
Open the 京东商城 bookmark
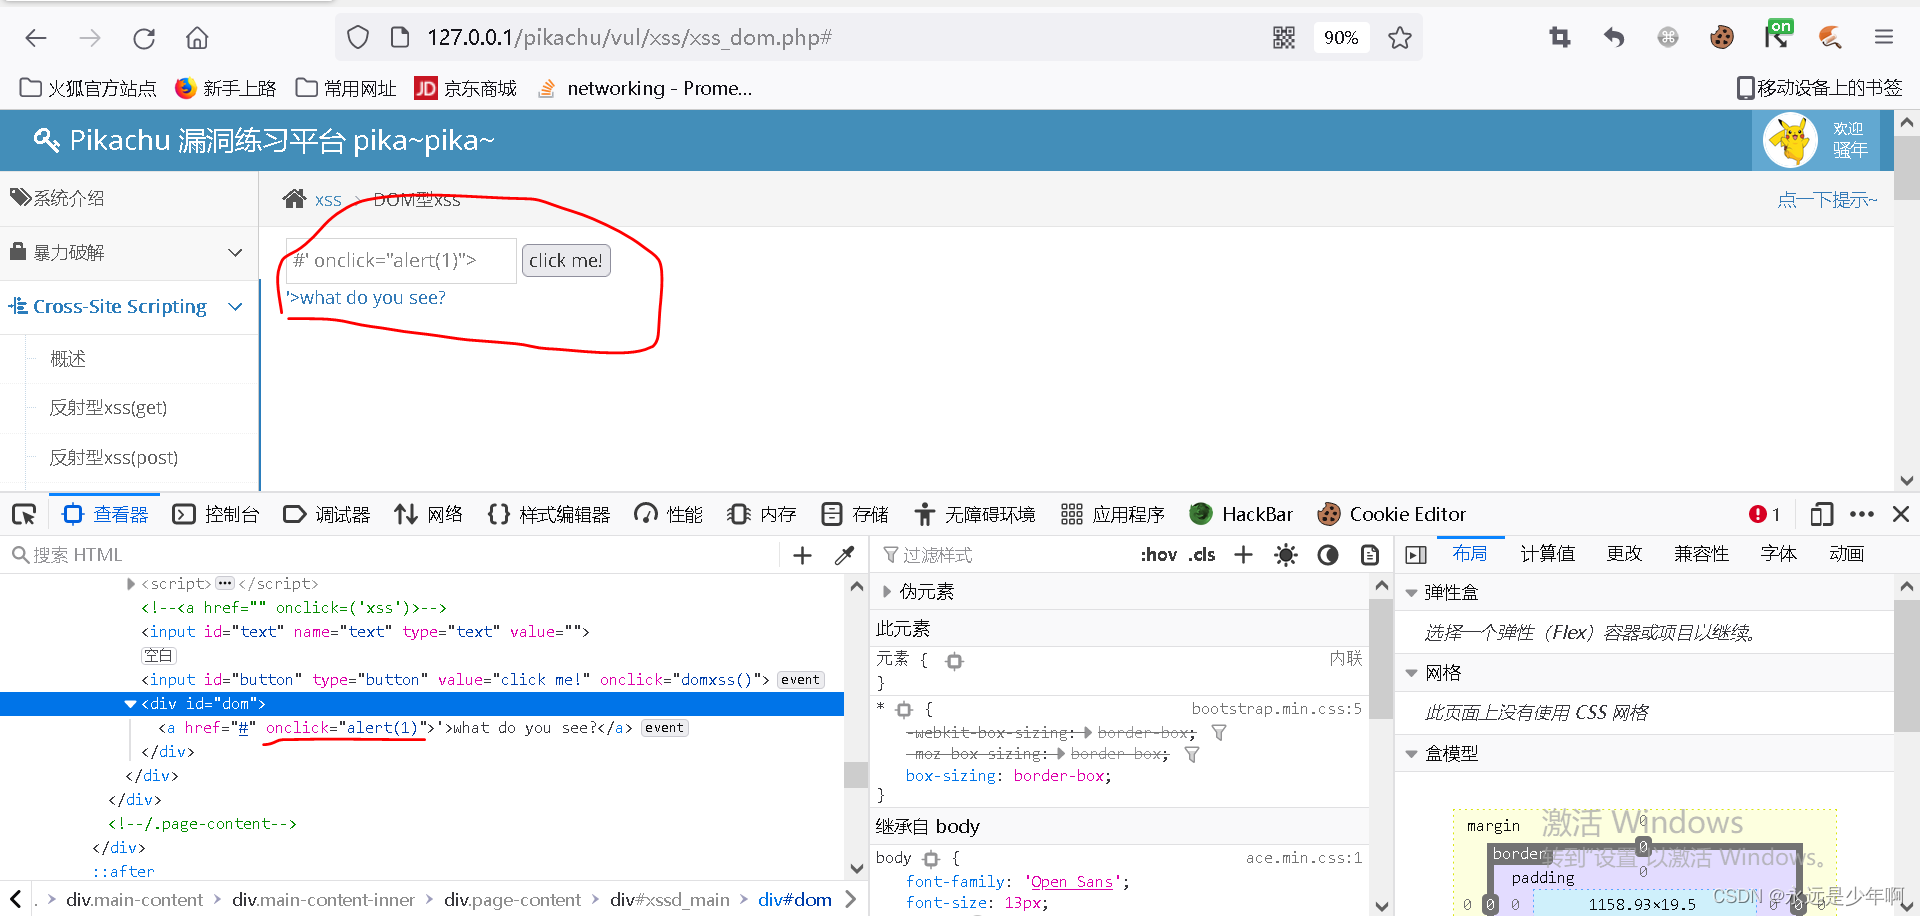[x=466, y=88]
